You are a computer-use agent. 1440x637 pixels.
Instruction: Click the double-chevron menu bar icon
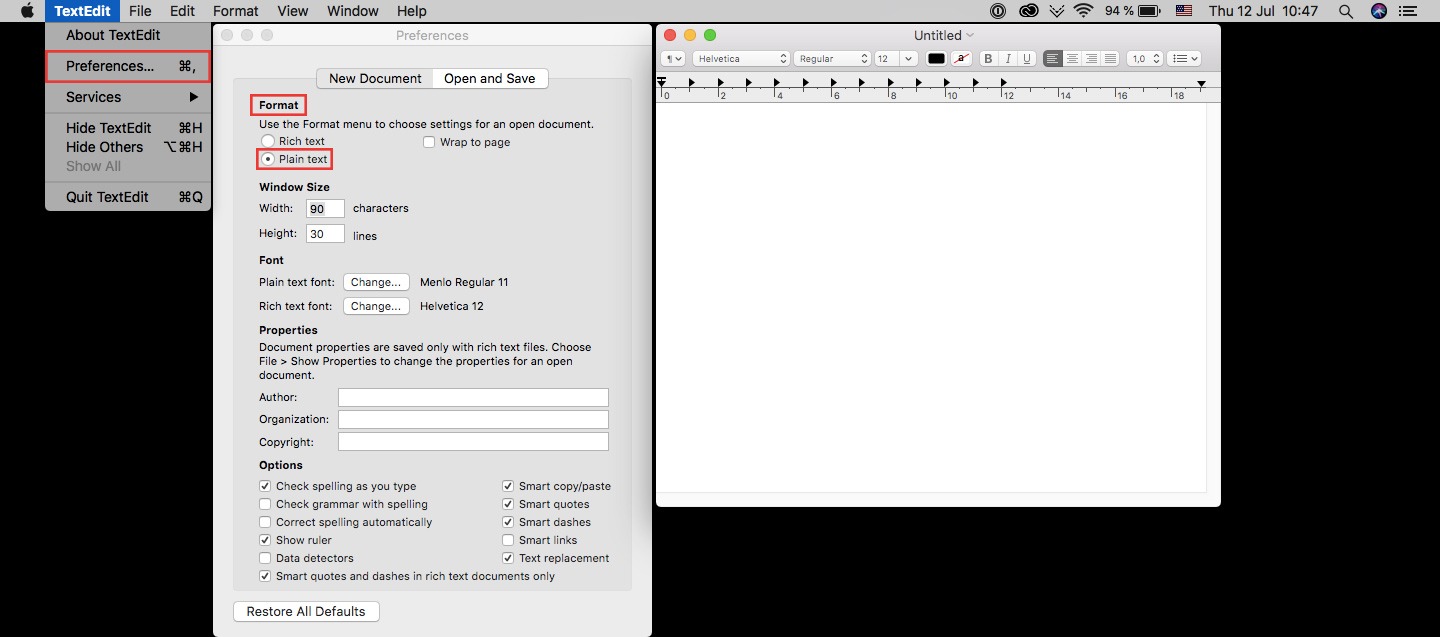pos(1057,11)
